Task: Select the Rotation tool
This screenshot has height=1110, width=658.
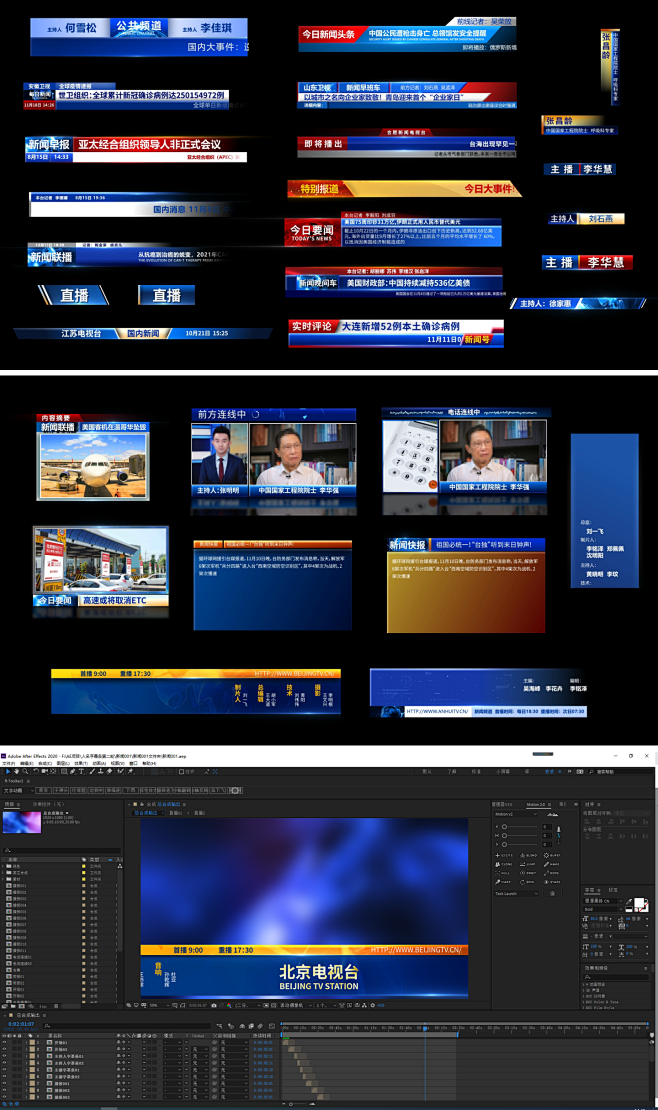Action: tap(35, 771)
